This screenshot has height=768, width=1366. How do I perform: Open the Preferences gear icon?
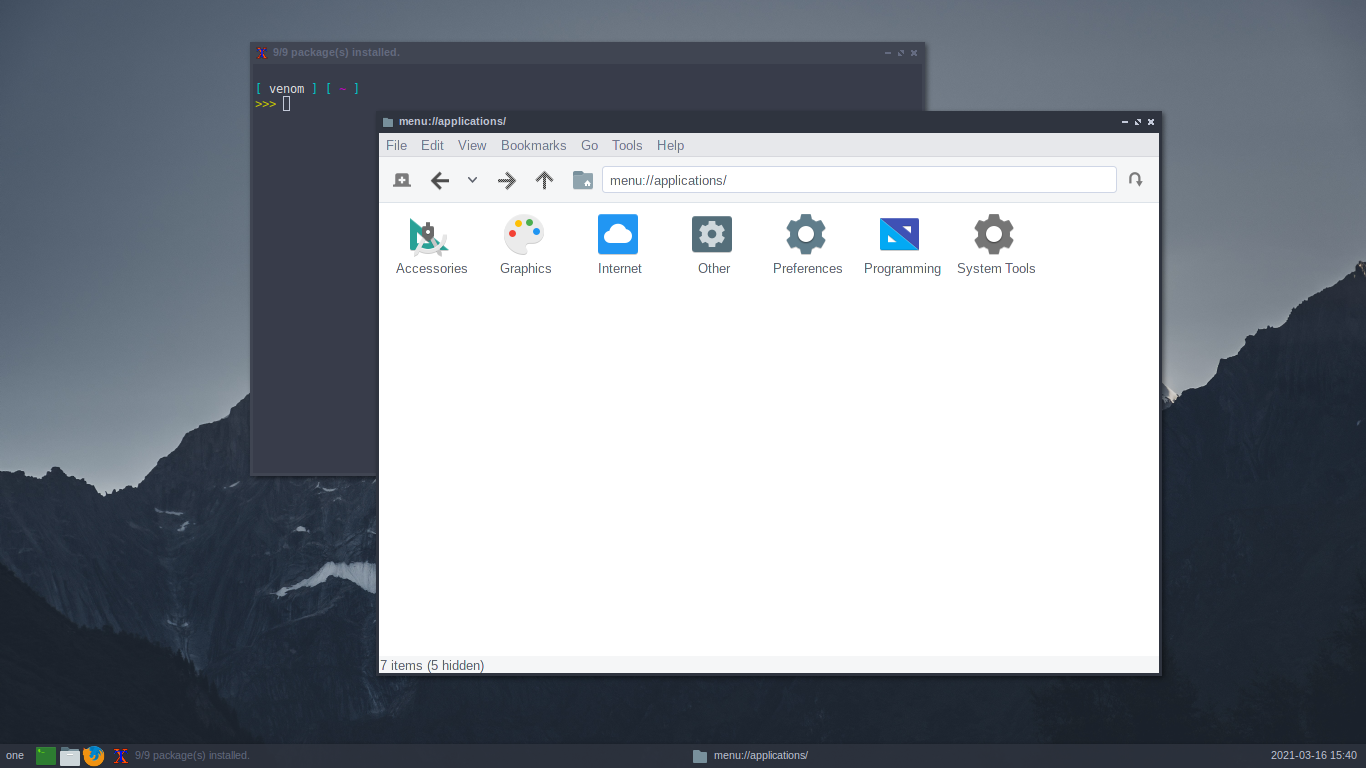(x=806, y=235)
